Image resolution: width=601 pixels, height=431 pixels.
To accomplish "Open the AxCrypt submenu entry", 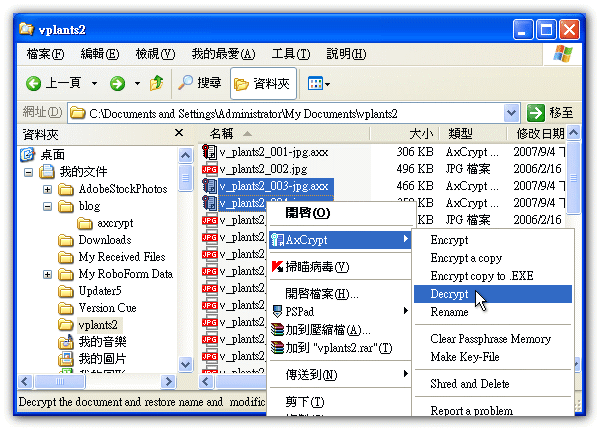I will [x=340, y=240].
